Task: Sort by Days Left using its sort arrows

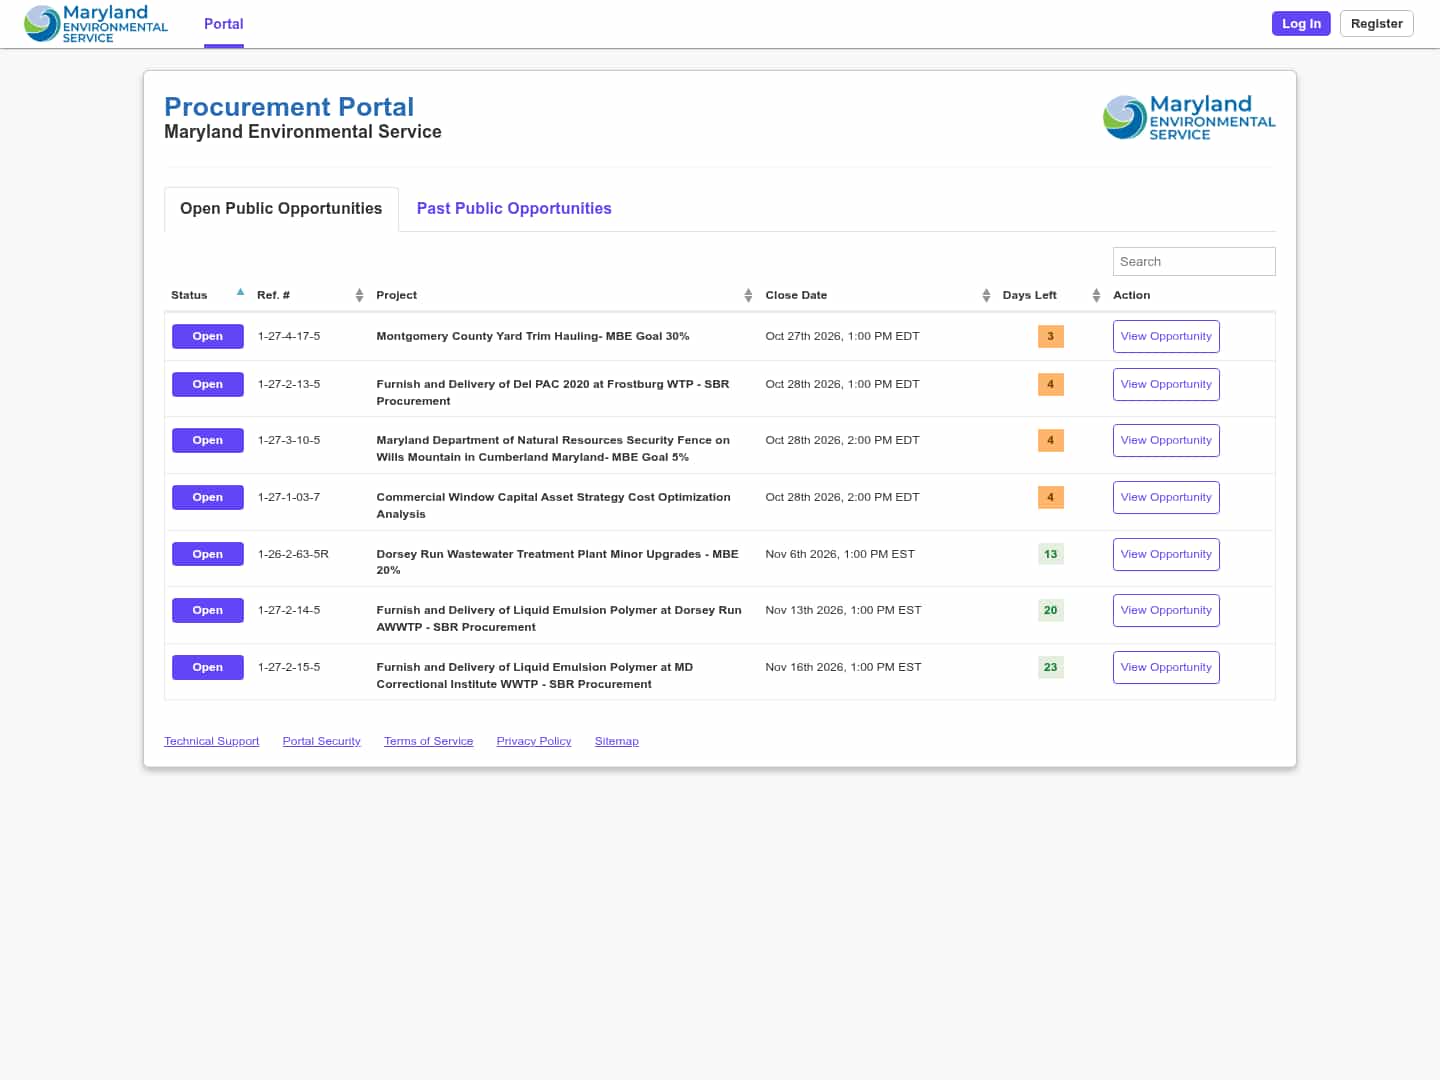Action: pos(1096,295)
